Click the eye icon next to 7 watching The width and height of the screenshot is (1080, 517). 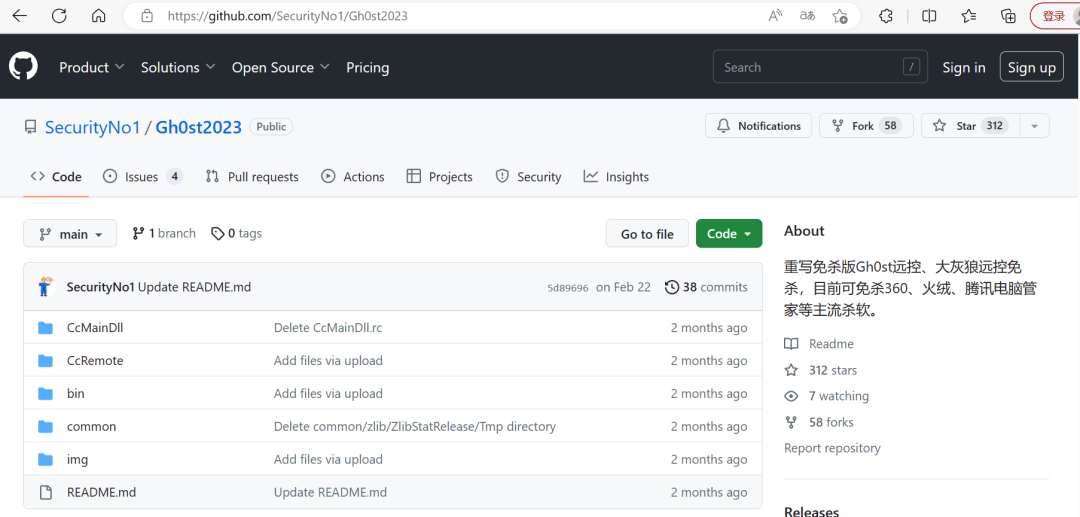click(791, 397)
